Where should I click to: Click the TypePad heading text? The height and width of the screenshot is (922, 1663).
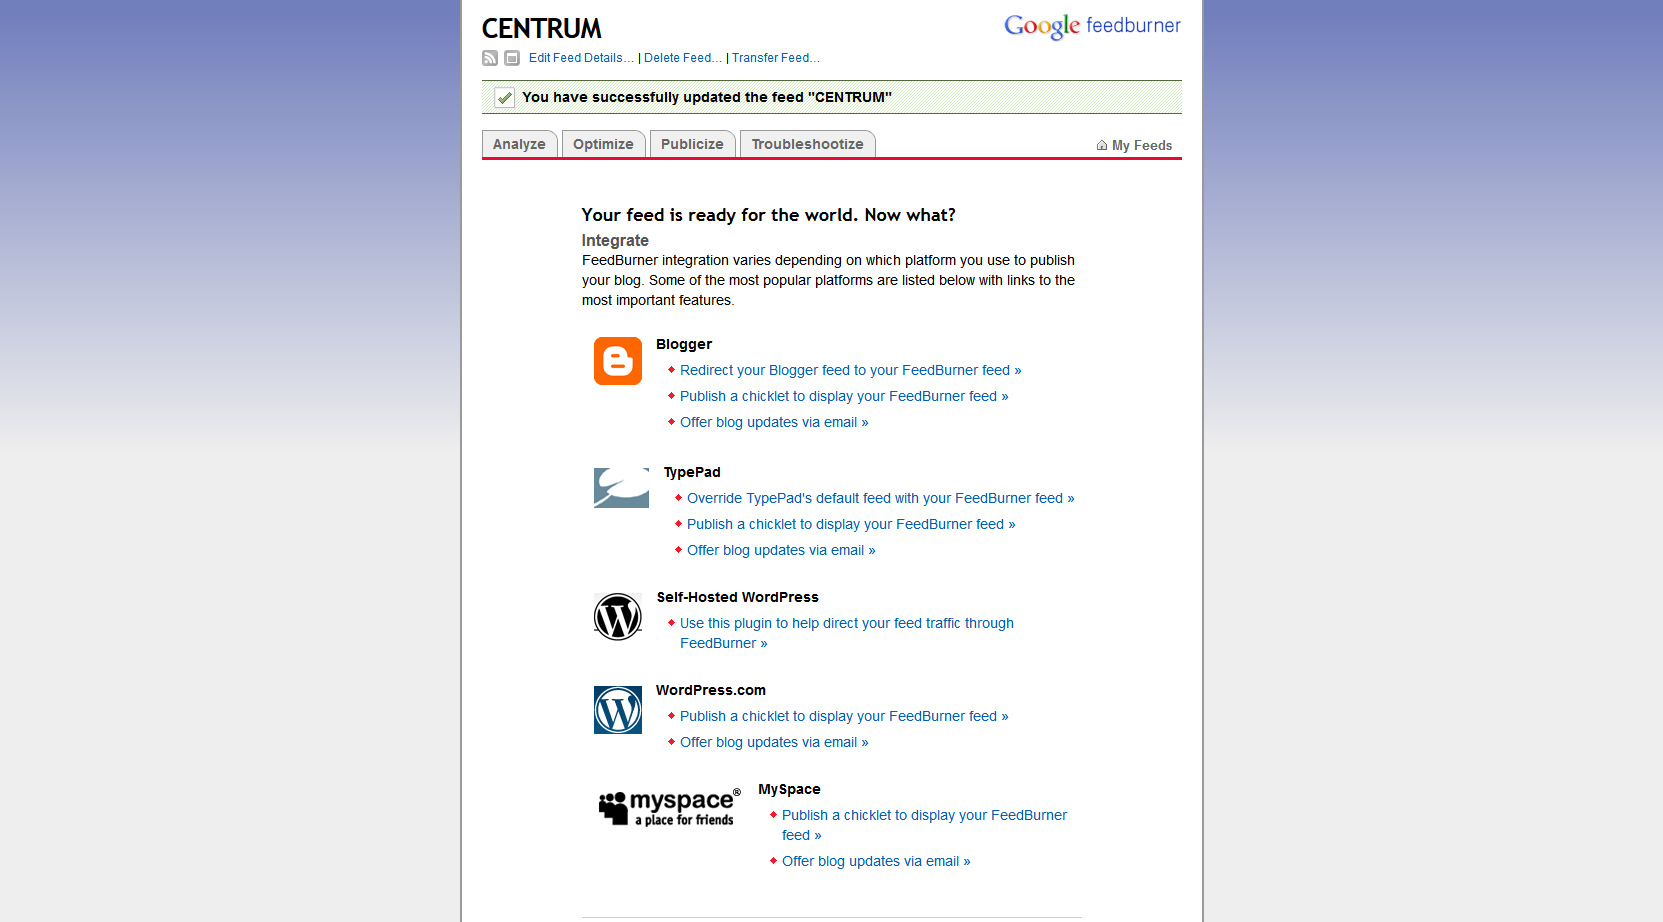point(692,472)
